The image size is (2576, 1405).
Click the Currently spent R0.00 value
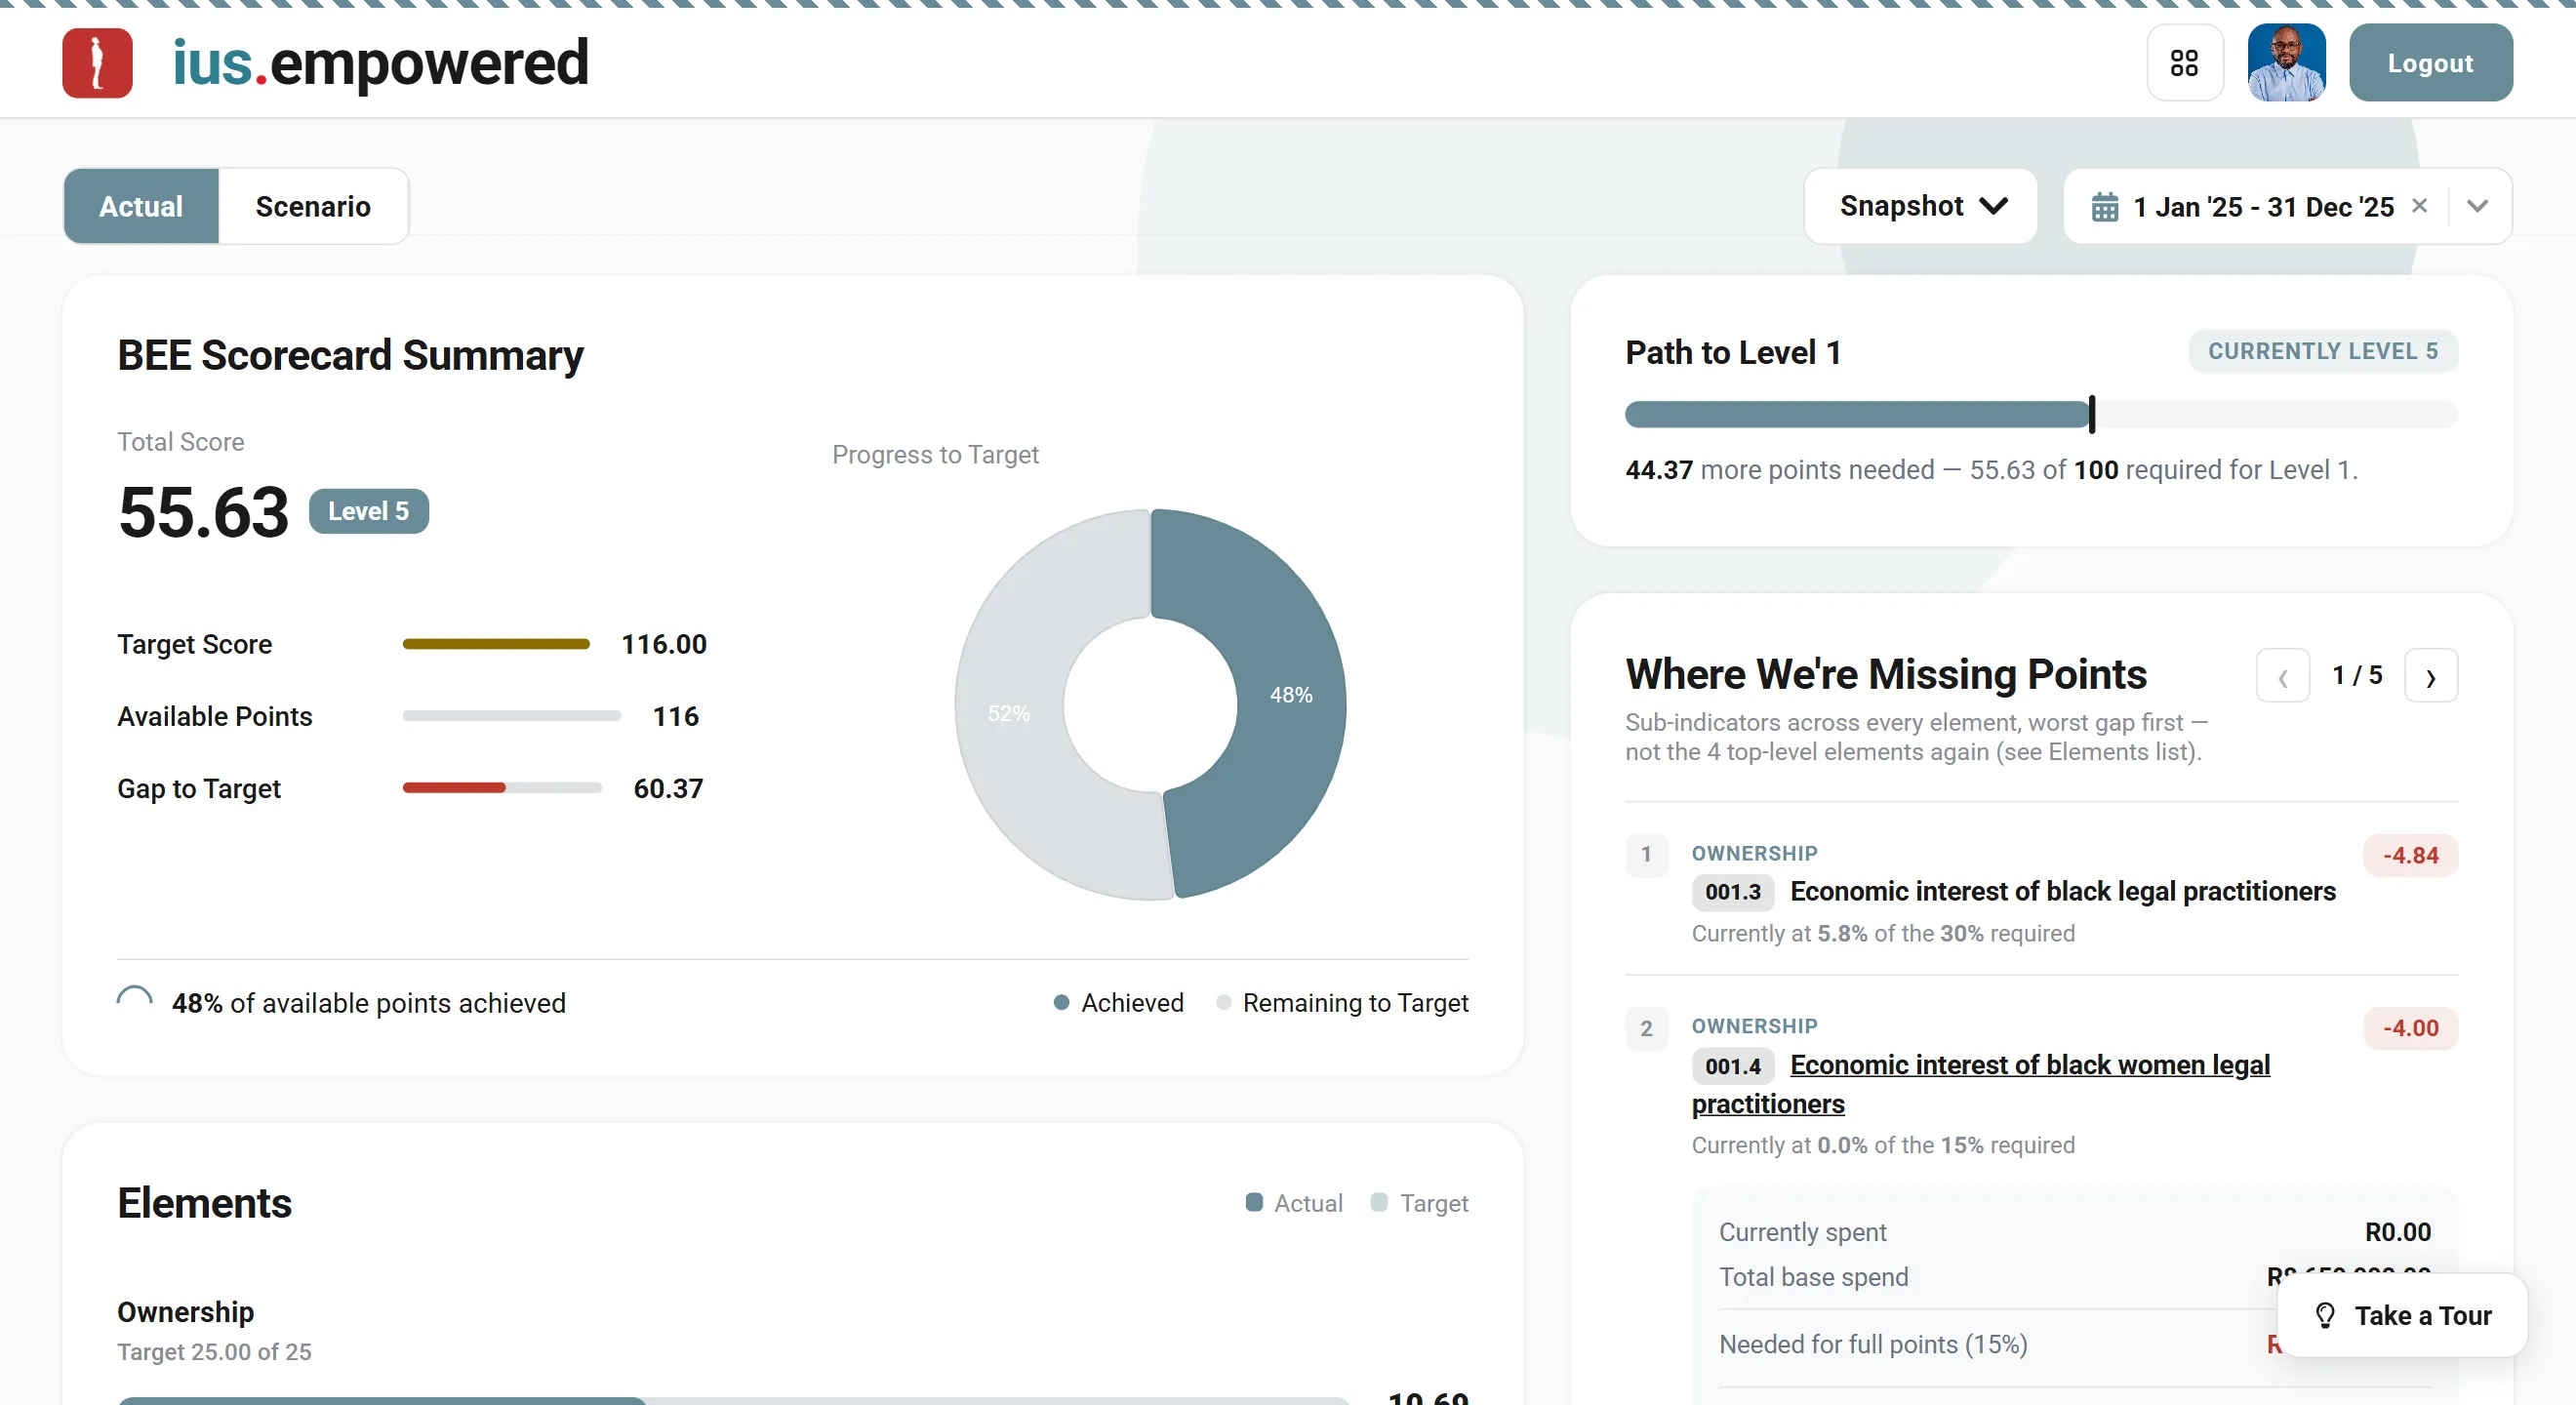(2398, 1232)
